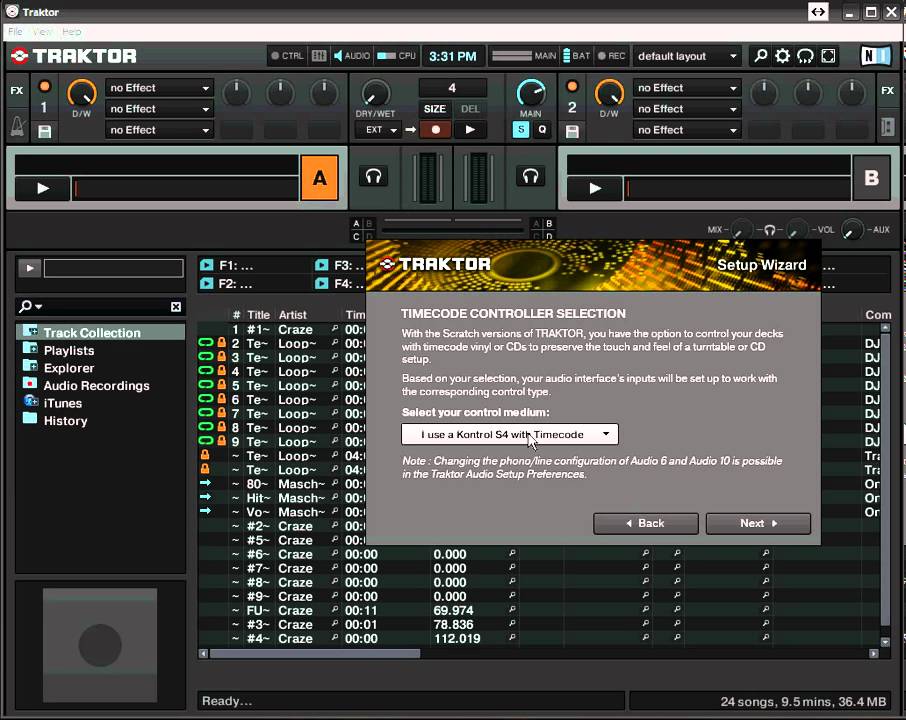This screenshot has height=720, width=906.
Task: Click favorite slot F2 icon
Action: (x=206, y=284)
